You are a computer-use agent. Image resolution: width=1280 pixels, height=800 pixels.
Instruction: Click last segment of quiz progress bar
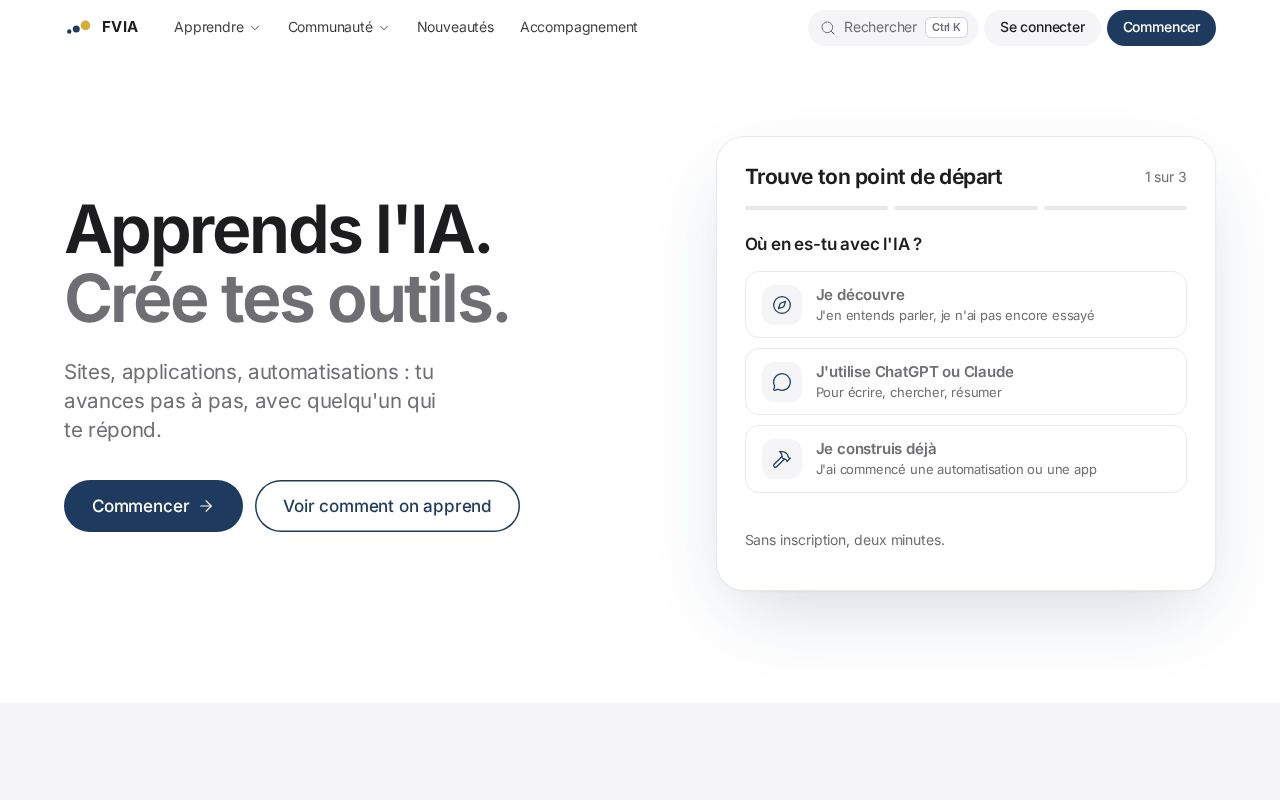1115,208
